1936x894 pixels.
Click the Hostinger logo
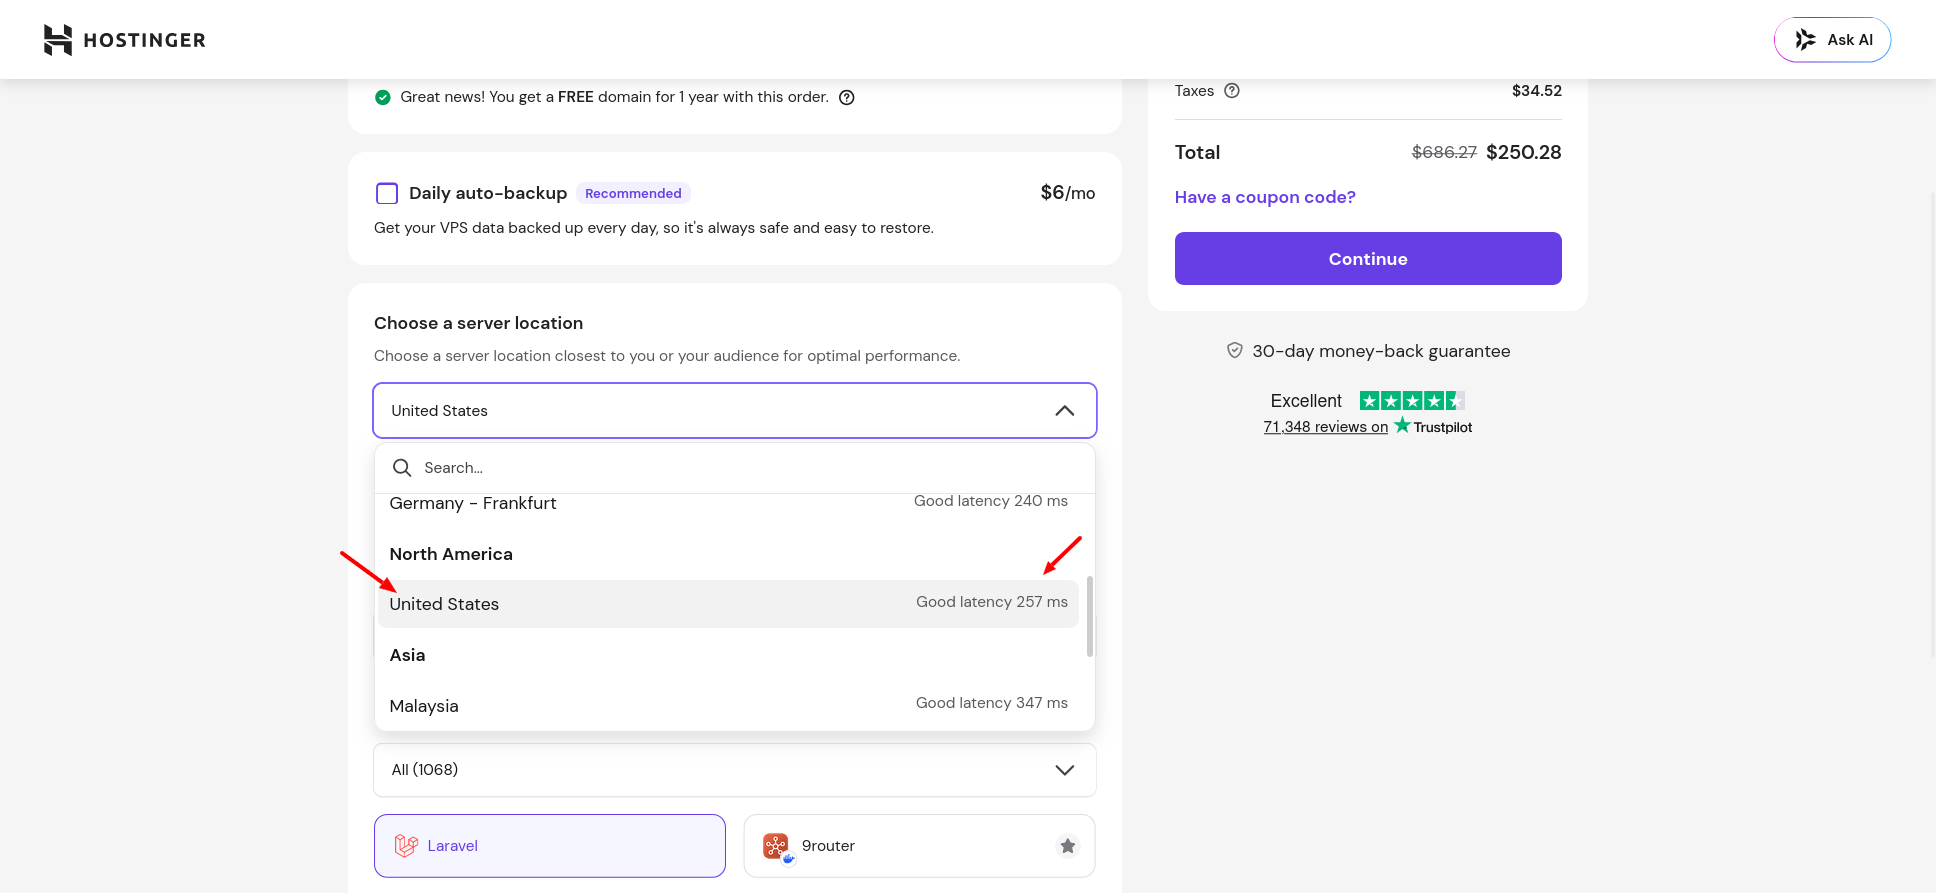pos(125,40)
